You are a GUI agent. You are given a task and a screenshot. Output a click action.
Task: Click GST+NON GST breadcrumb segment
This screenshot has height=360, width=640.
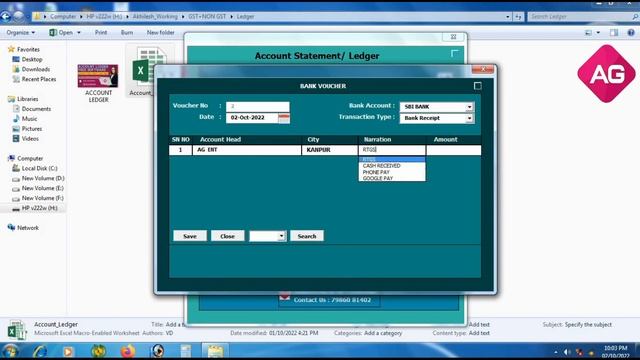click(x=207, y=17)
